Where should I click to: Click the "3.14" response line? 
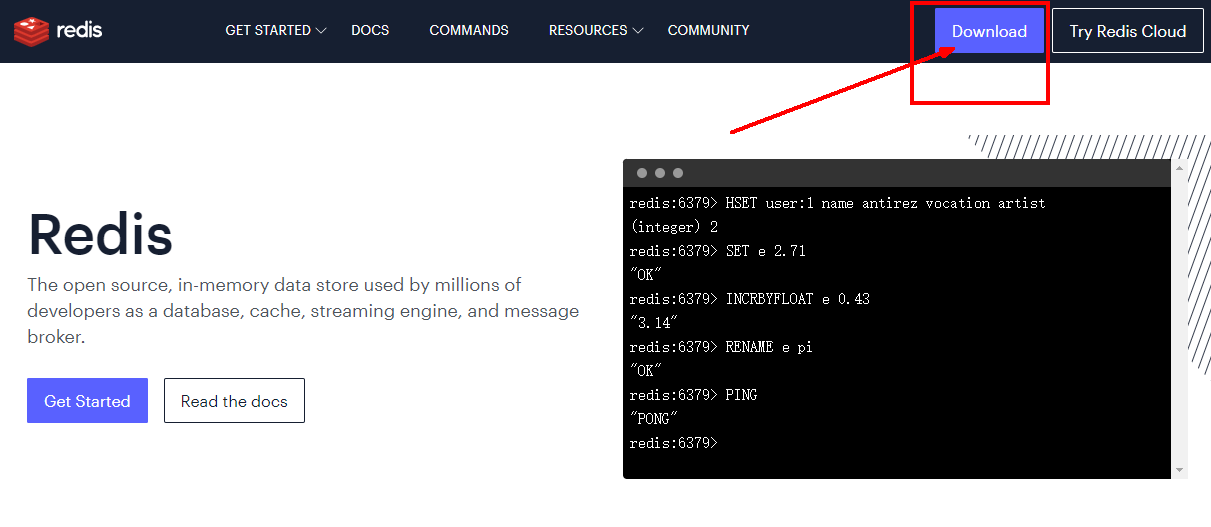tap(653, 323)
